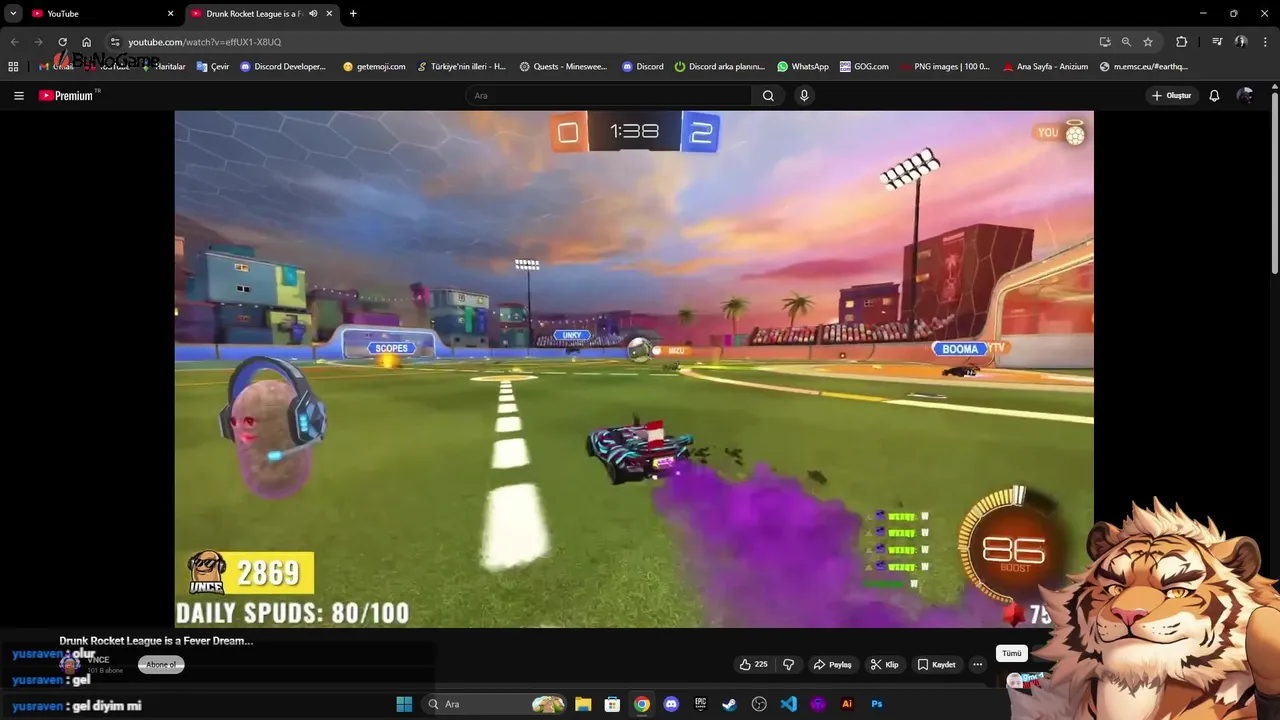
Task: Save video with the Kaydet button
Action: 937,665
